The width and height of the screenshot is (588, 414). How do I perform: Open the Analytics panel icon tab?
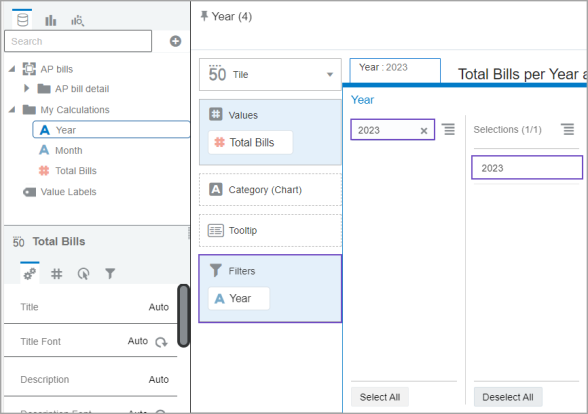77,21
